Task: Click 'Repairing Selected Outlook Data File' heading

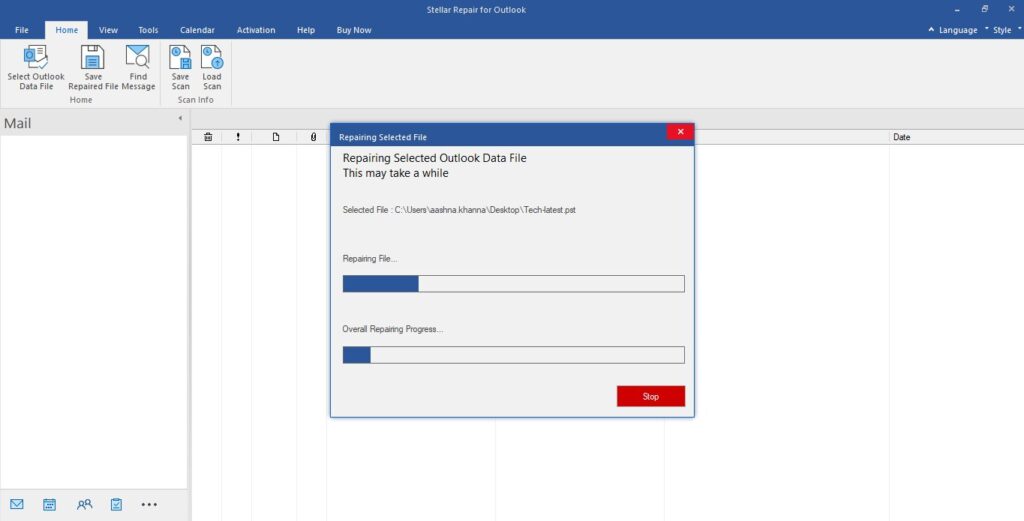Action: [x=434, y=158]
